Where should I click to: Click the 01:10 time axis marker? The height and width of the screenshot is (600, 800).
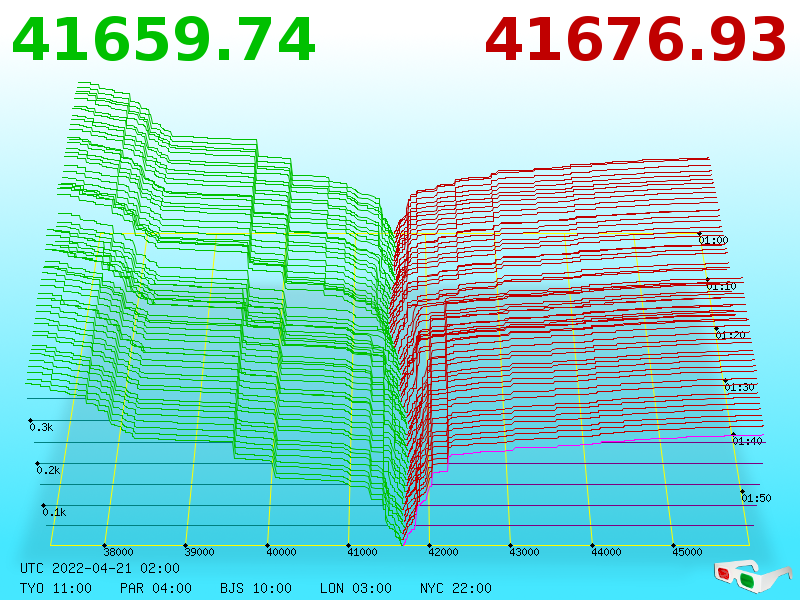click(x=721, y=286)
